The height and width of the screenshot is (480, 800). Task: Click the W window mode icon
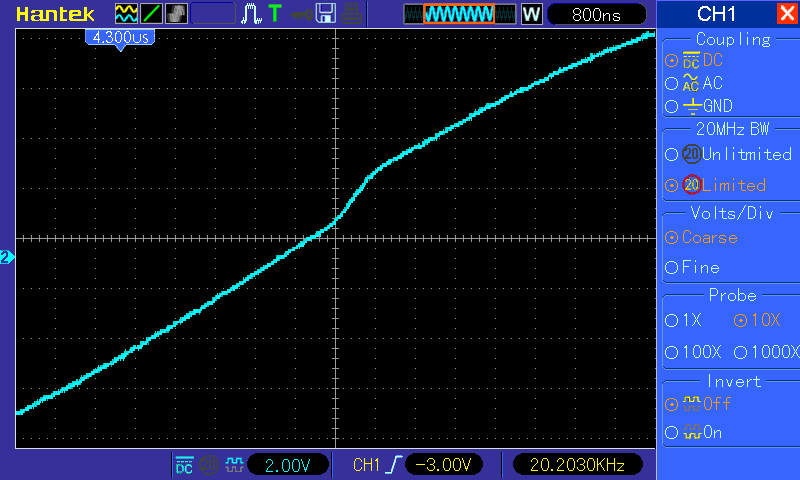[x=531, y=14]
